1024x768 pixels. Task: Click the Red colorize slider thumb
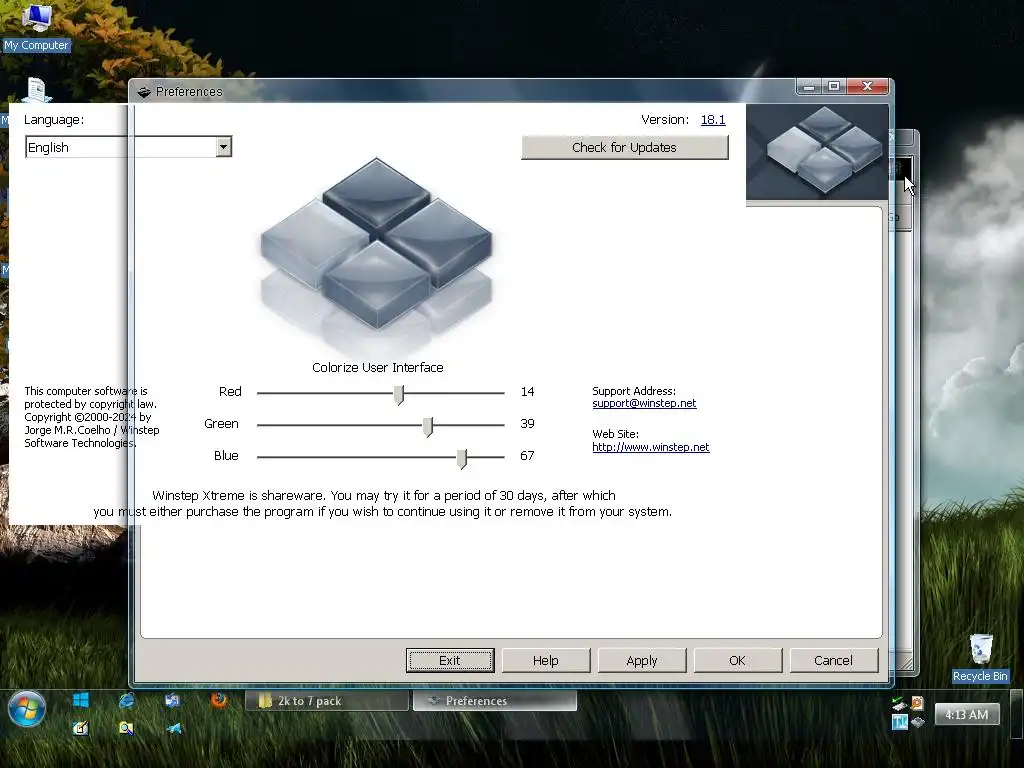[398, 394]
